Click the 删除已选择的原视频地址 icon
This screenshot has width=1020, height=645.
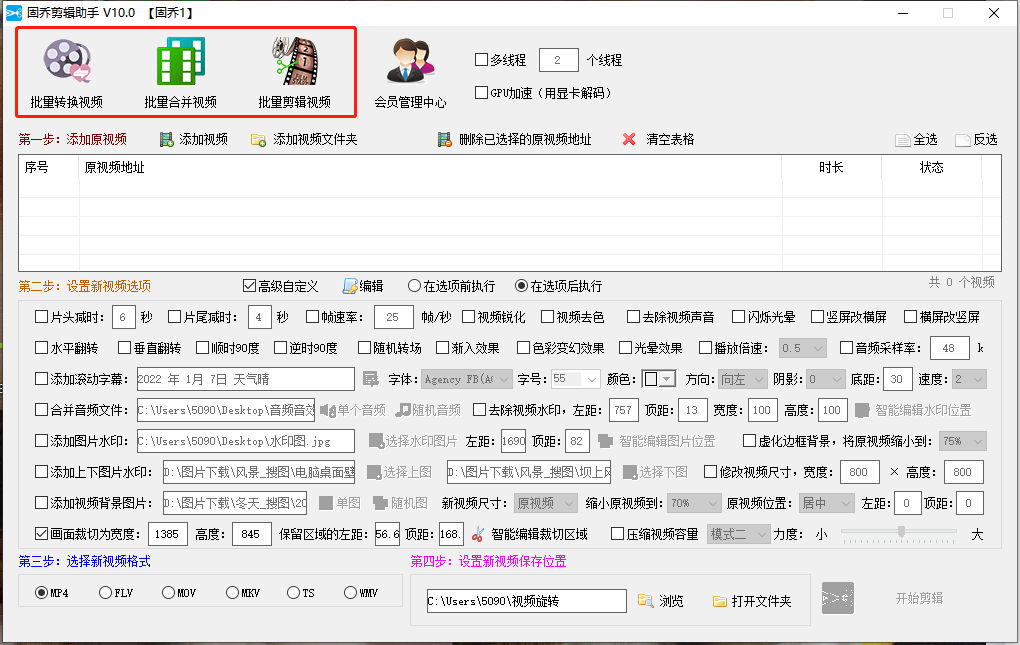(444, 139)
